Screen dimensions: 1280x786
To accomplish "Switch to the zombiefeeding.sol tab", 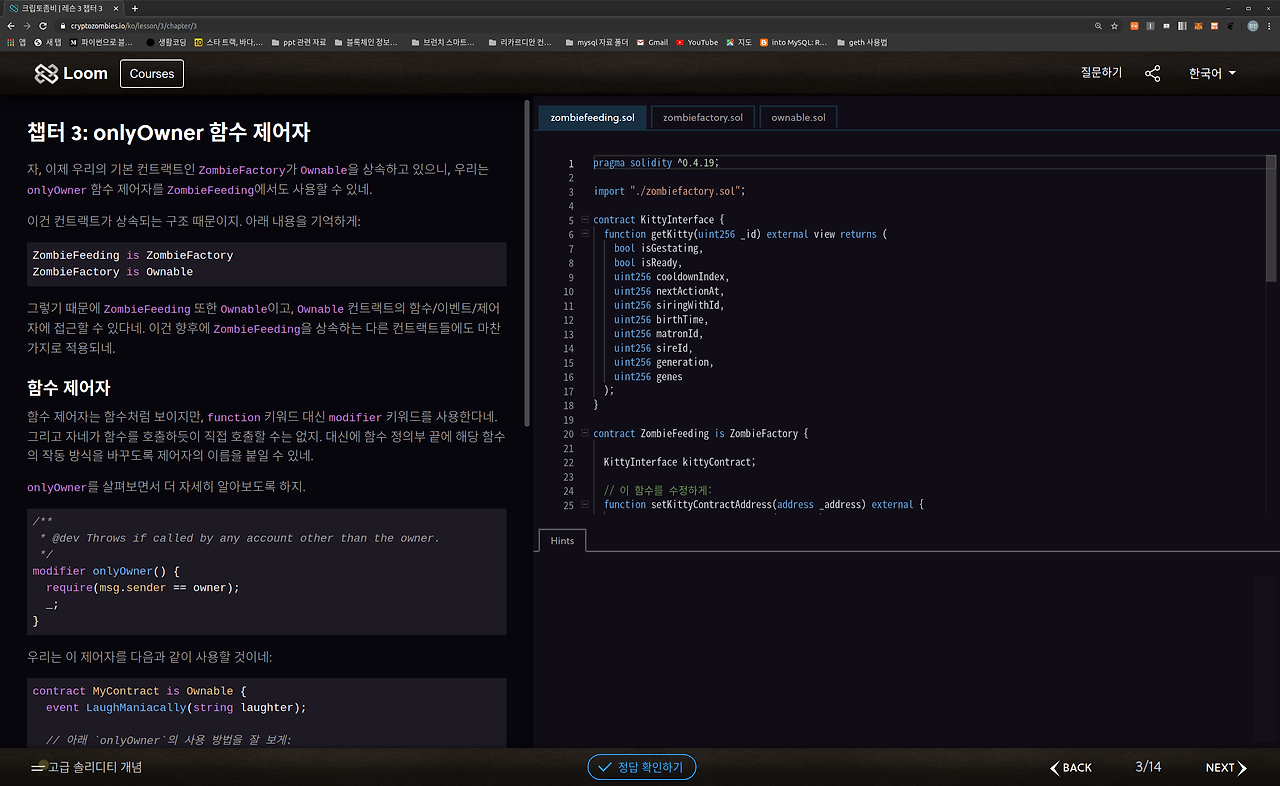I will point(592,117).
